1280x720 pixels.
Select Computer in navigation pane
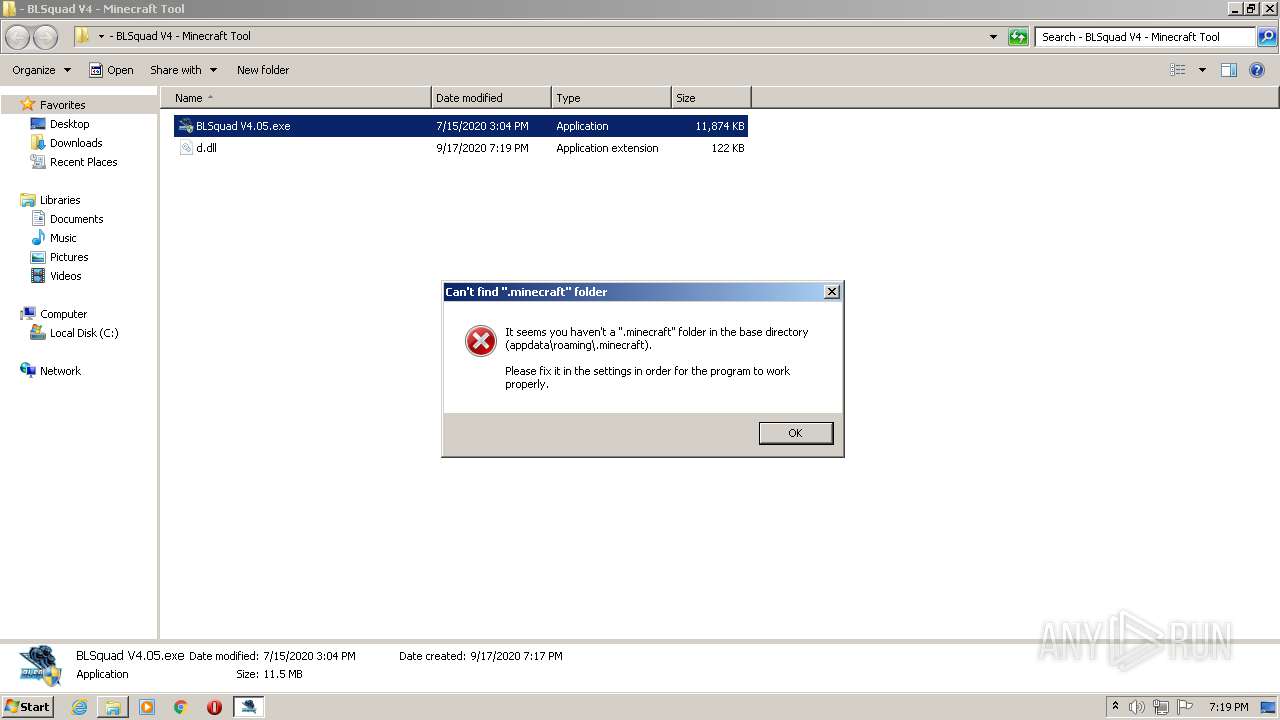coord(63,314)
